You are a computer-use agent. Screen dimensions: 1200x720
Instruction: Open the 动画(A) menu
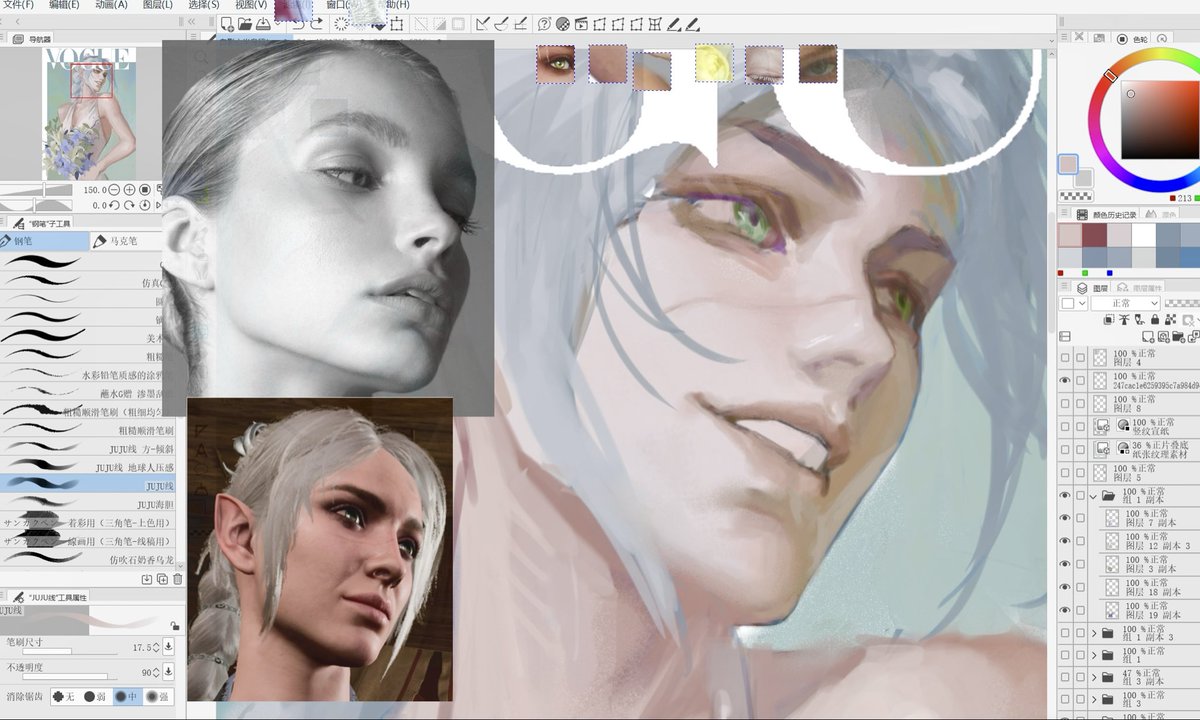click(111, 5)
